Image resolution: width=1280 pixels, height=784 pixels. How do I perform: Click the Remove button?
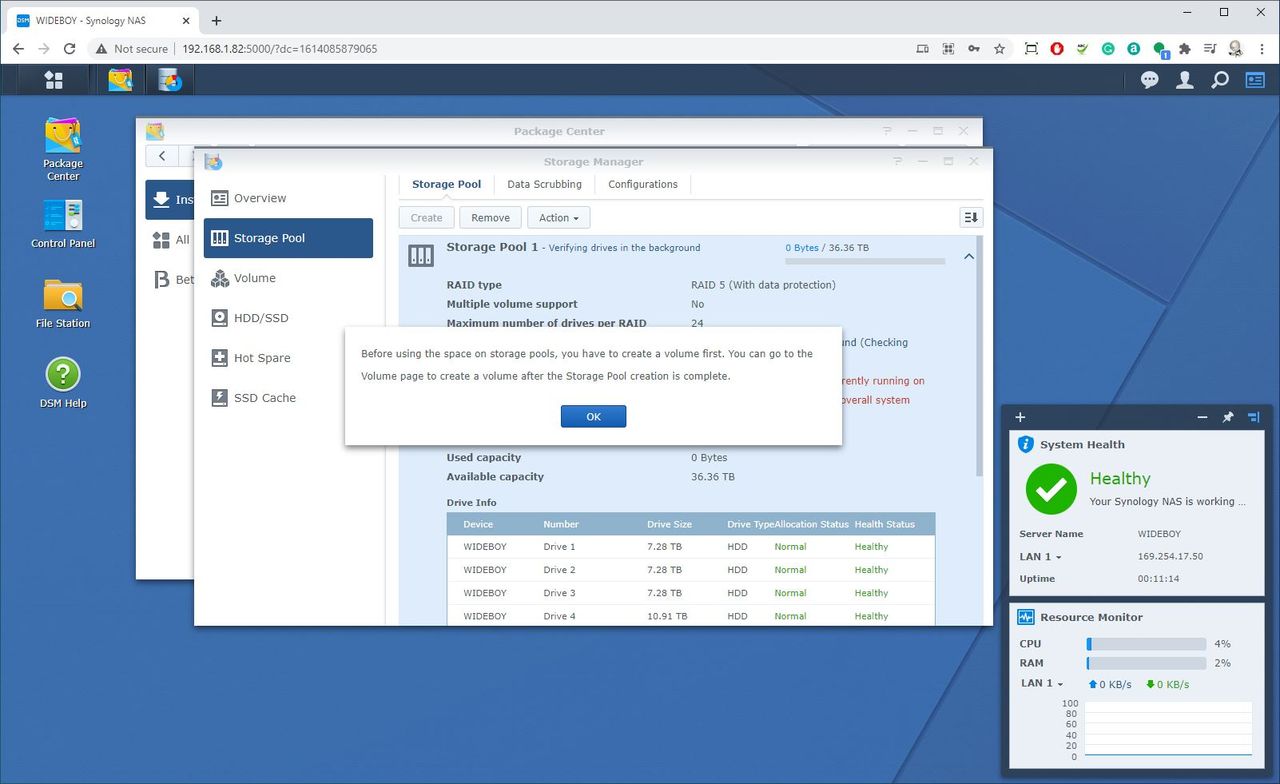pos(490,217)
